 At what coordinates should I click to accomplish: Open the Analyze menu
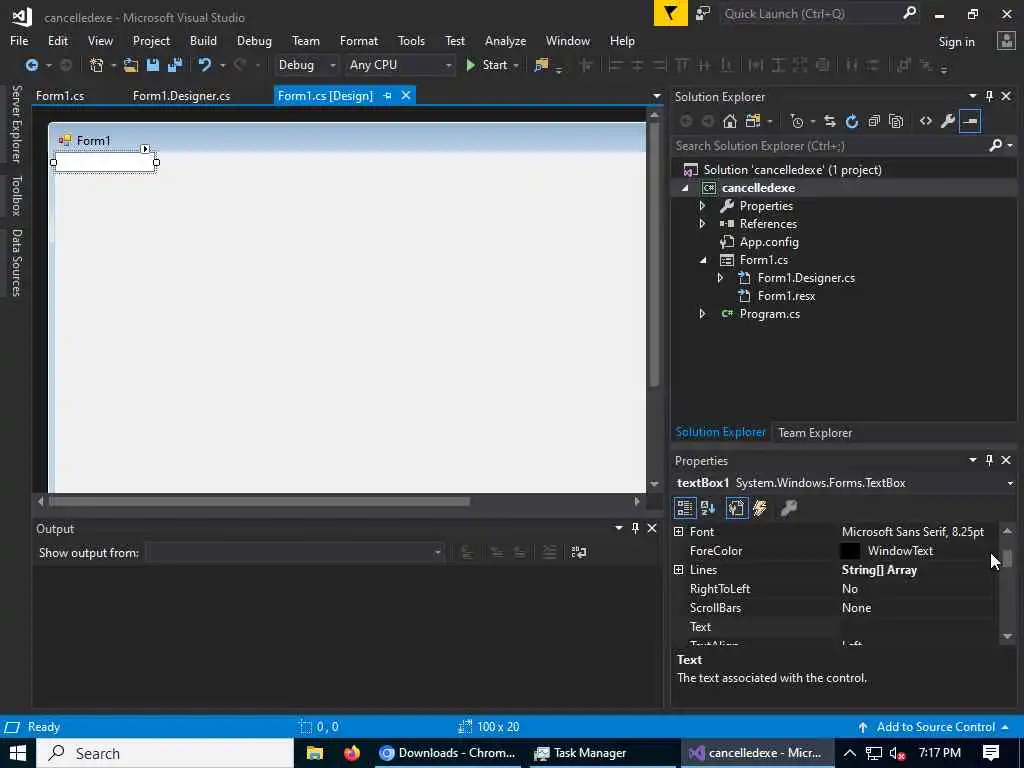tap(505, 40)
